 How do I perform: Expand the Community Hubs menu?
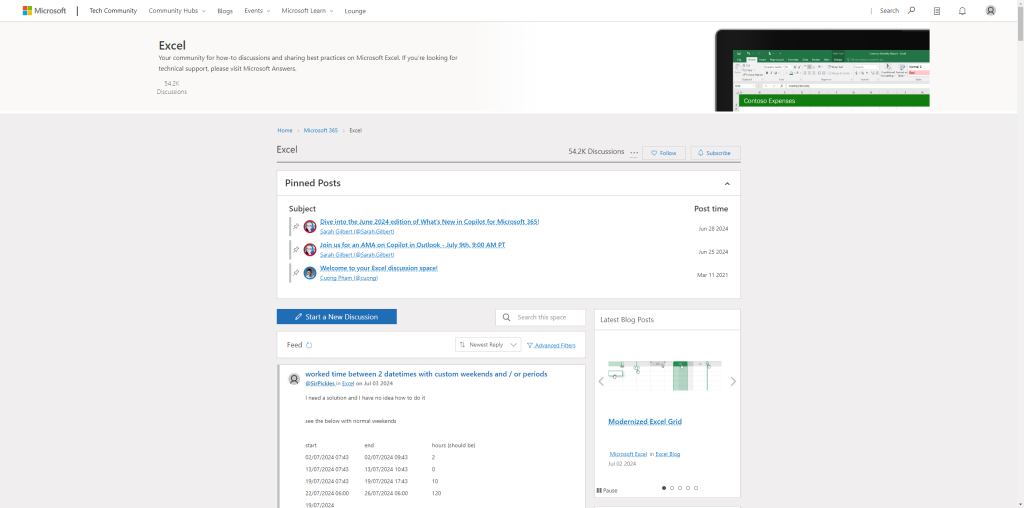pyautogui.click(x=177, y=10)
